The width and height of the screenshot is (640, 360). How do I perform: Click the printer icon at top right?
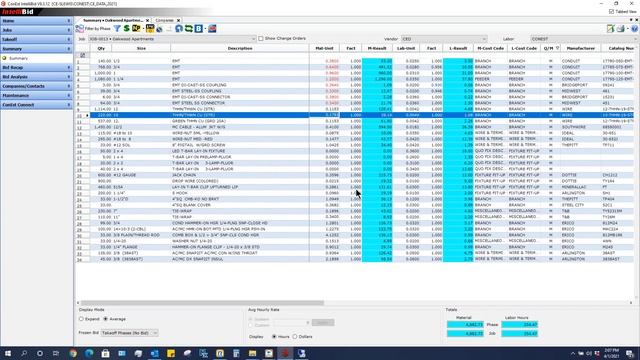click(621, 29)
